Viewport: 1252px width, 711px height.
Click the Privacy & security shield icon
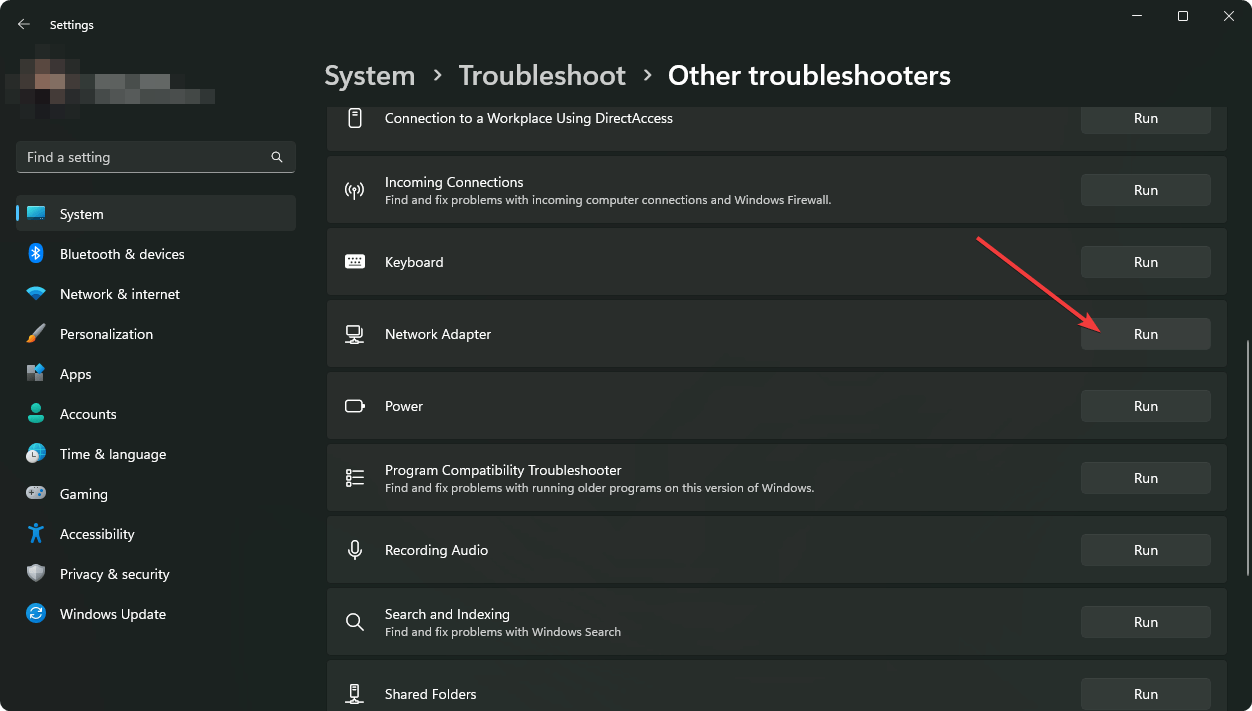36,574
